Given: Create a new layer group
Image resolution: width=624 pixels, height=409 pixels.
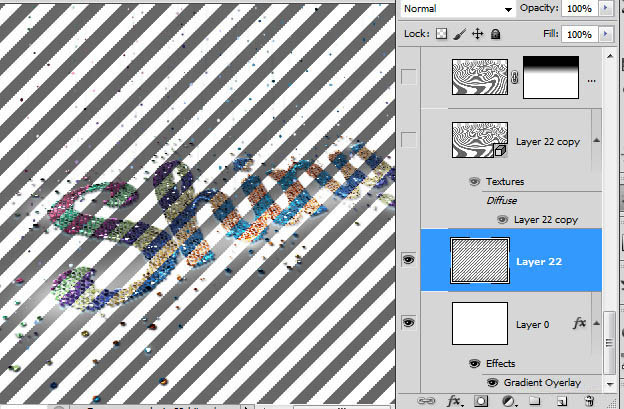Looking at the screenshot, I should 535,401.
